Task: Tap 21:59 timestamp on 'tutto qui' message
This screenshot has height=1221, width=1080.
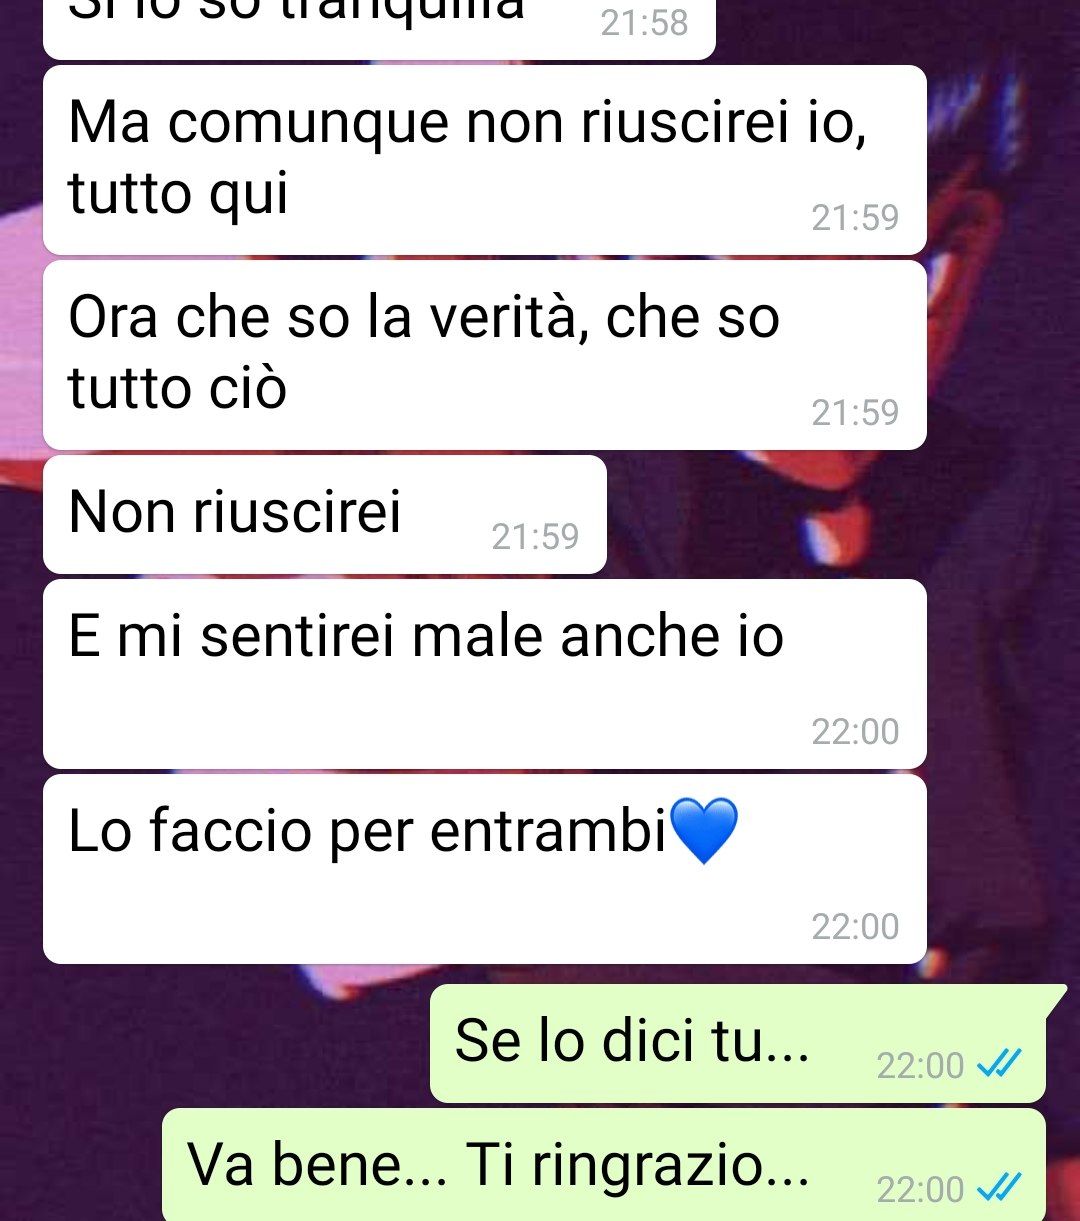Action: pos(855,218)
